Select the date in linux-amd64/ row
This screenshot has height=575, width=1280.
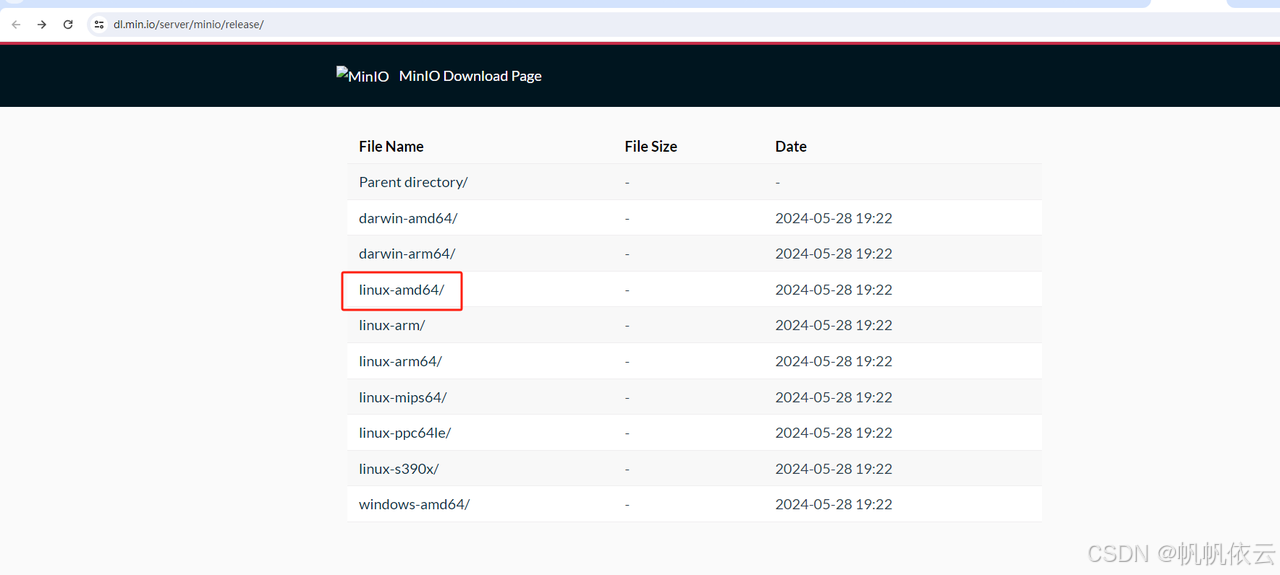(x=834, y=290)
